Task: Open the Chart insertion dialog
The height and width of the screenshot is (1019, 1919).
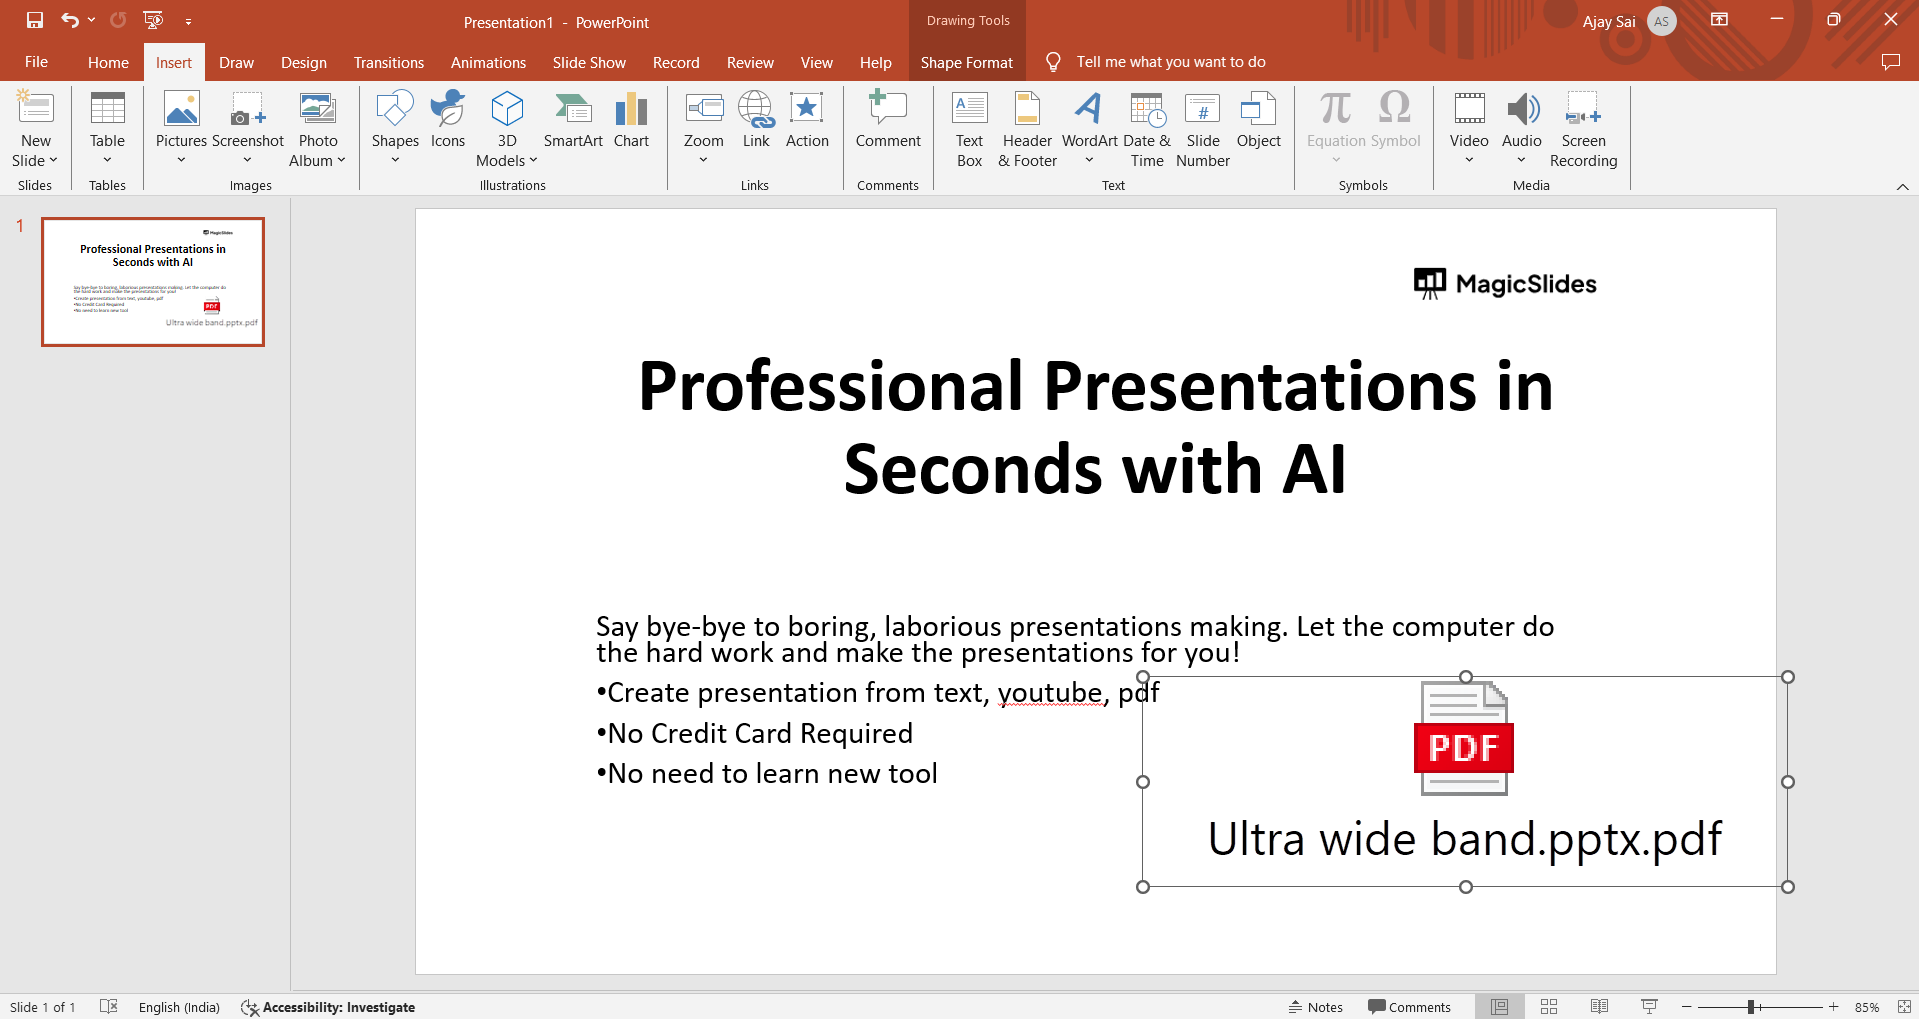Action: pyautogui.click(x=631, y=121)
